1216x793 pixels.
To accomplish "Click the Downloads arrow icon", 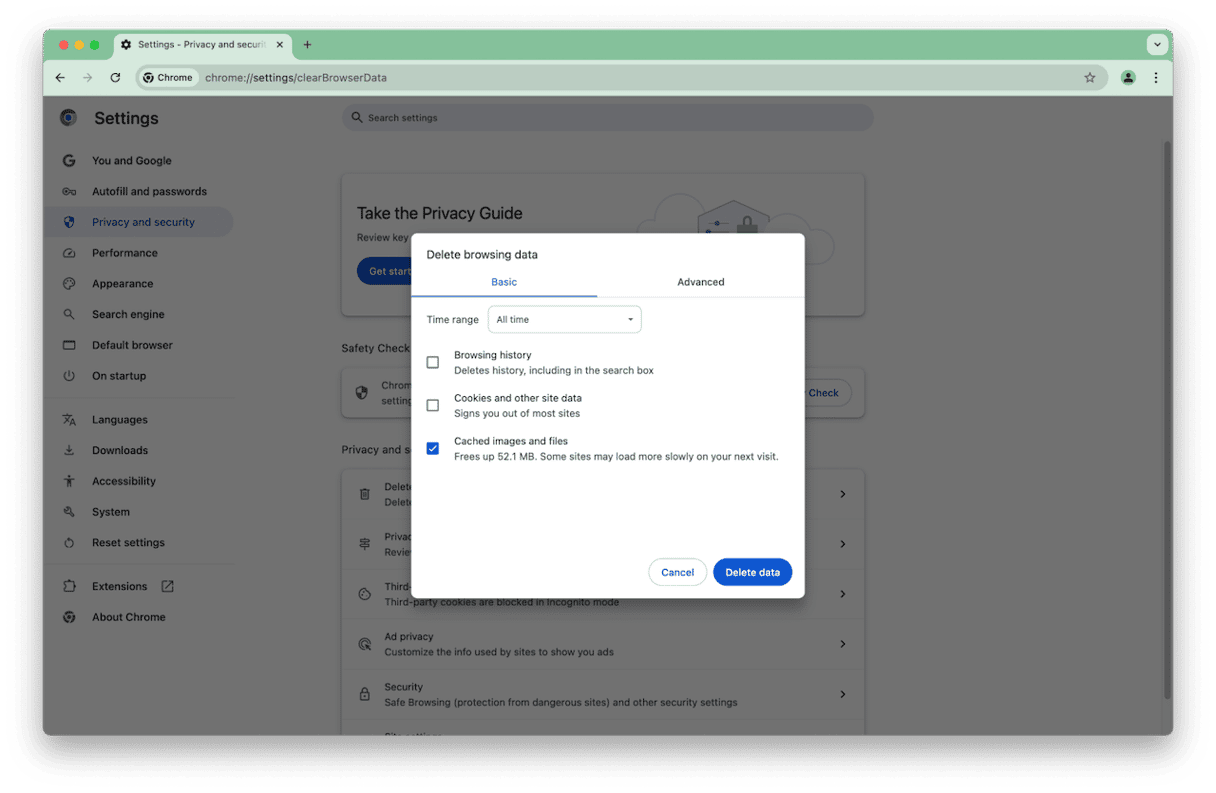I will (x=69, y=450).
